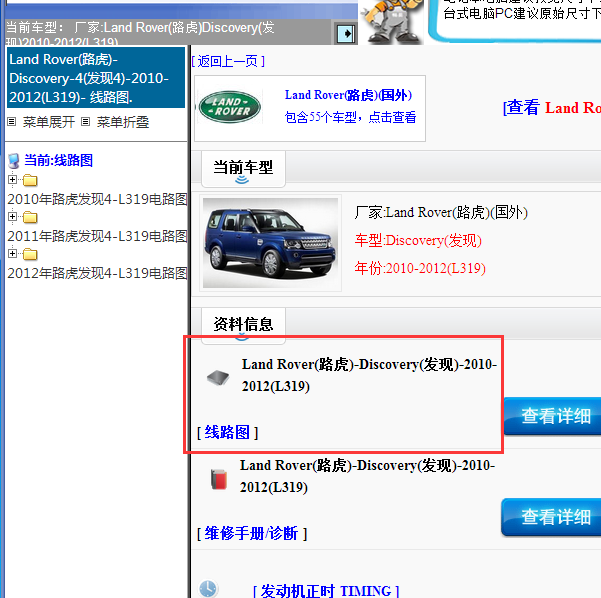Click the 维修手册 entry title Land Rover Discovery 2010-2012(L319)
601x598 pixels.
coord(367,476)
